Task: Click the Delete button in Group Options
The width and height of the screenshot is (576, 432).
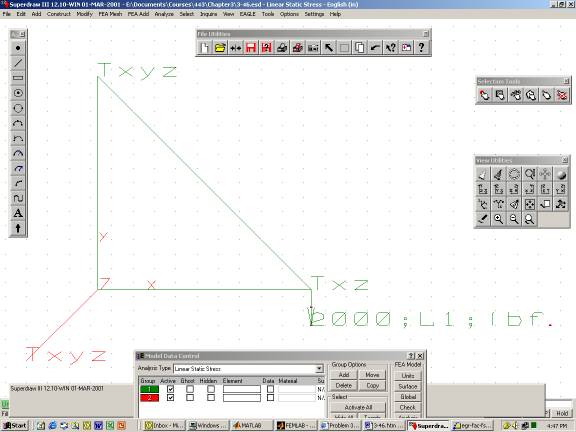Action: (x=344, y=386)
